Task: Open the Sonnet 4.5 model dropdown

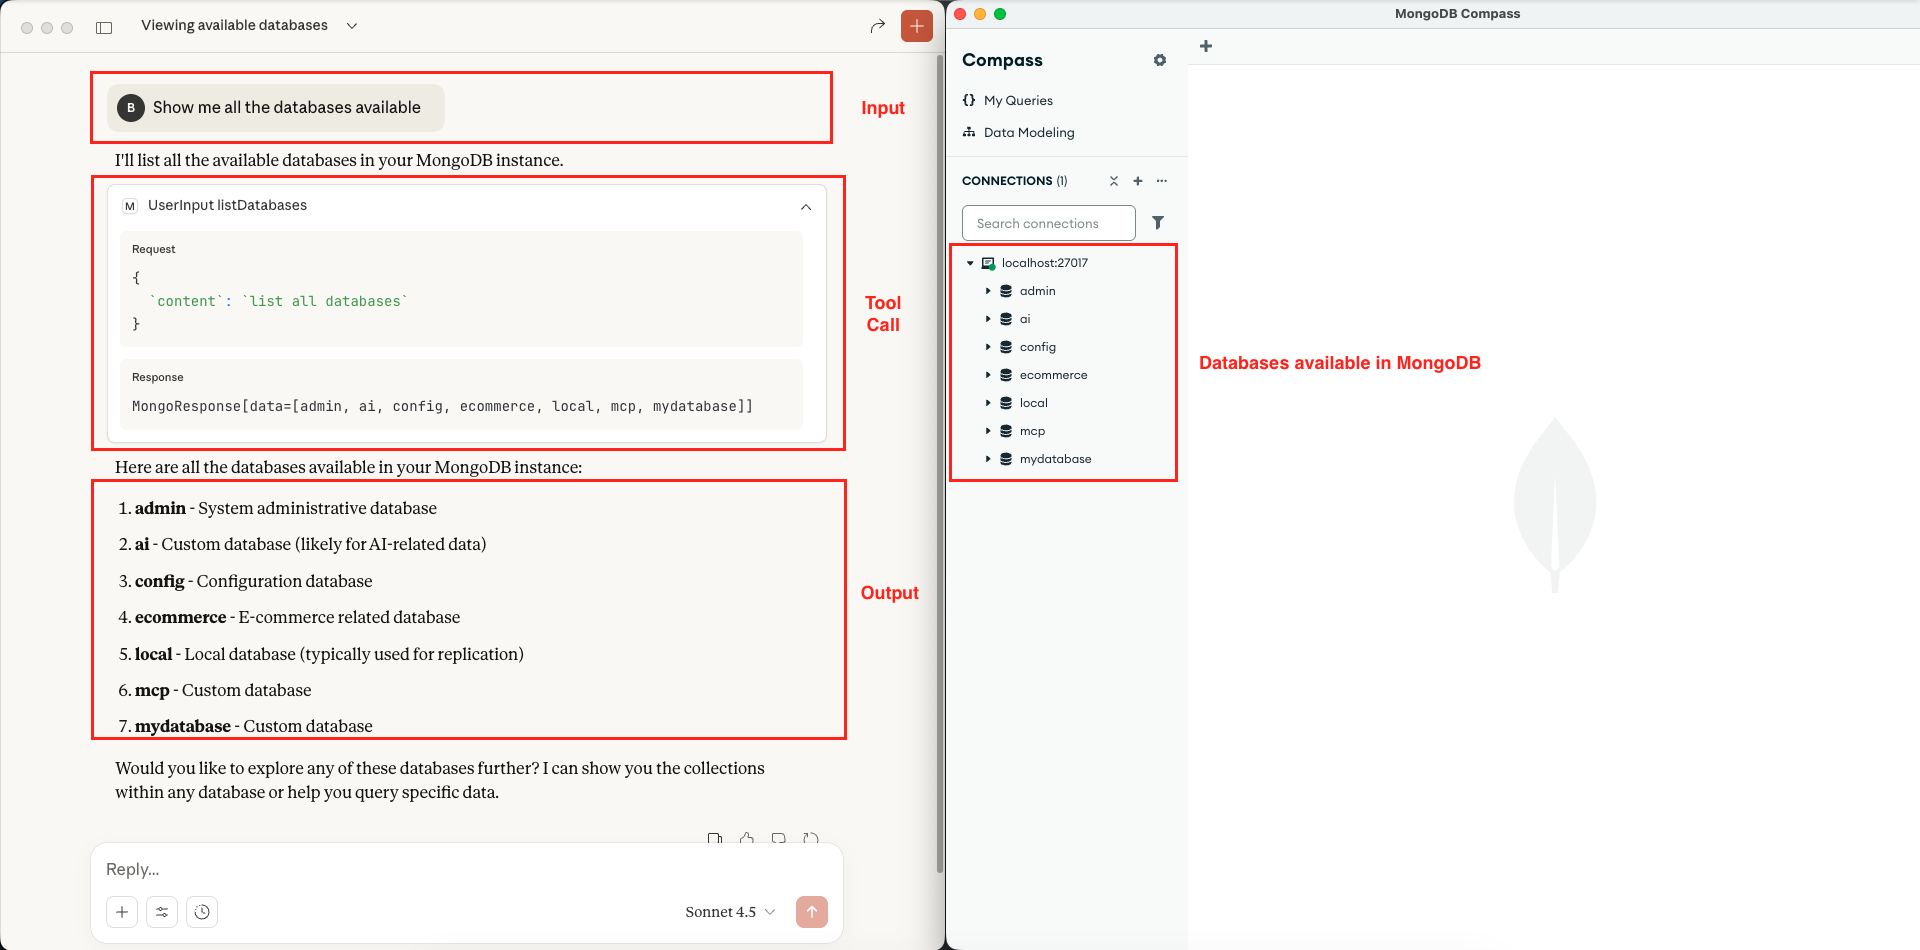Action: pos(730,912)
